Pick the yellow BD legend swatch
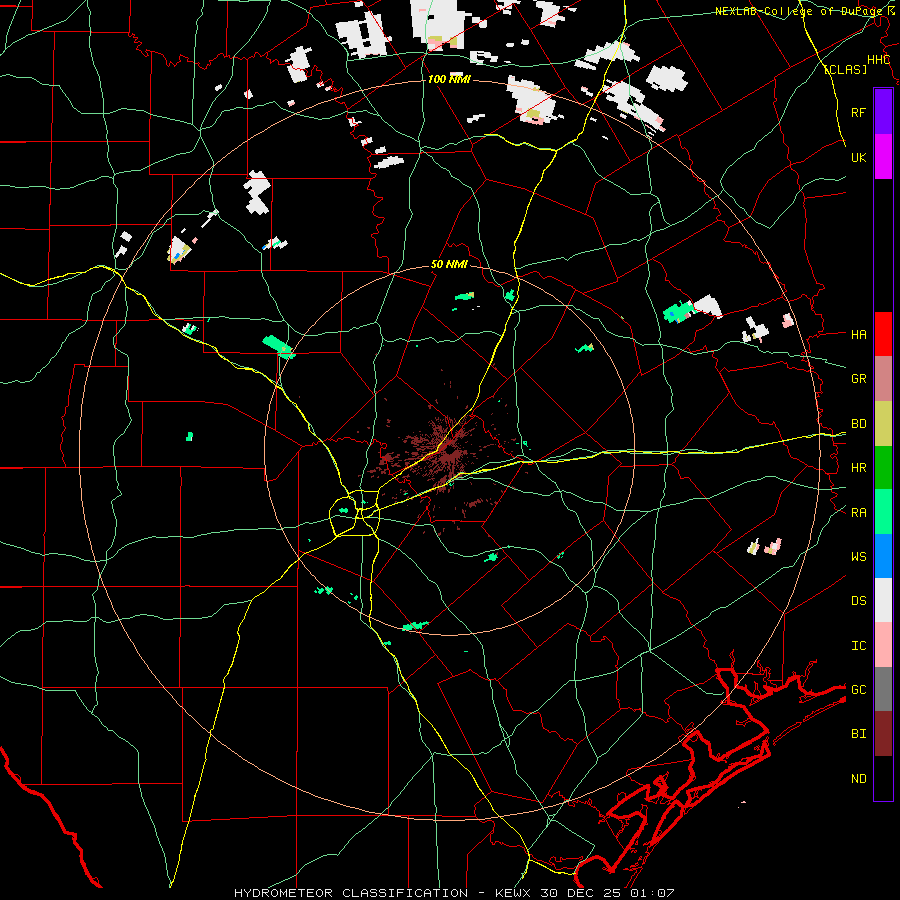The width and height of the screenshot is (900, 900). [x=883, y=424]
